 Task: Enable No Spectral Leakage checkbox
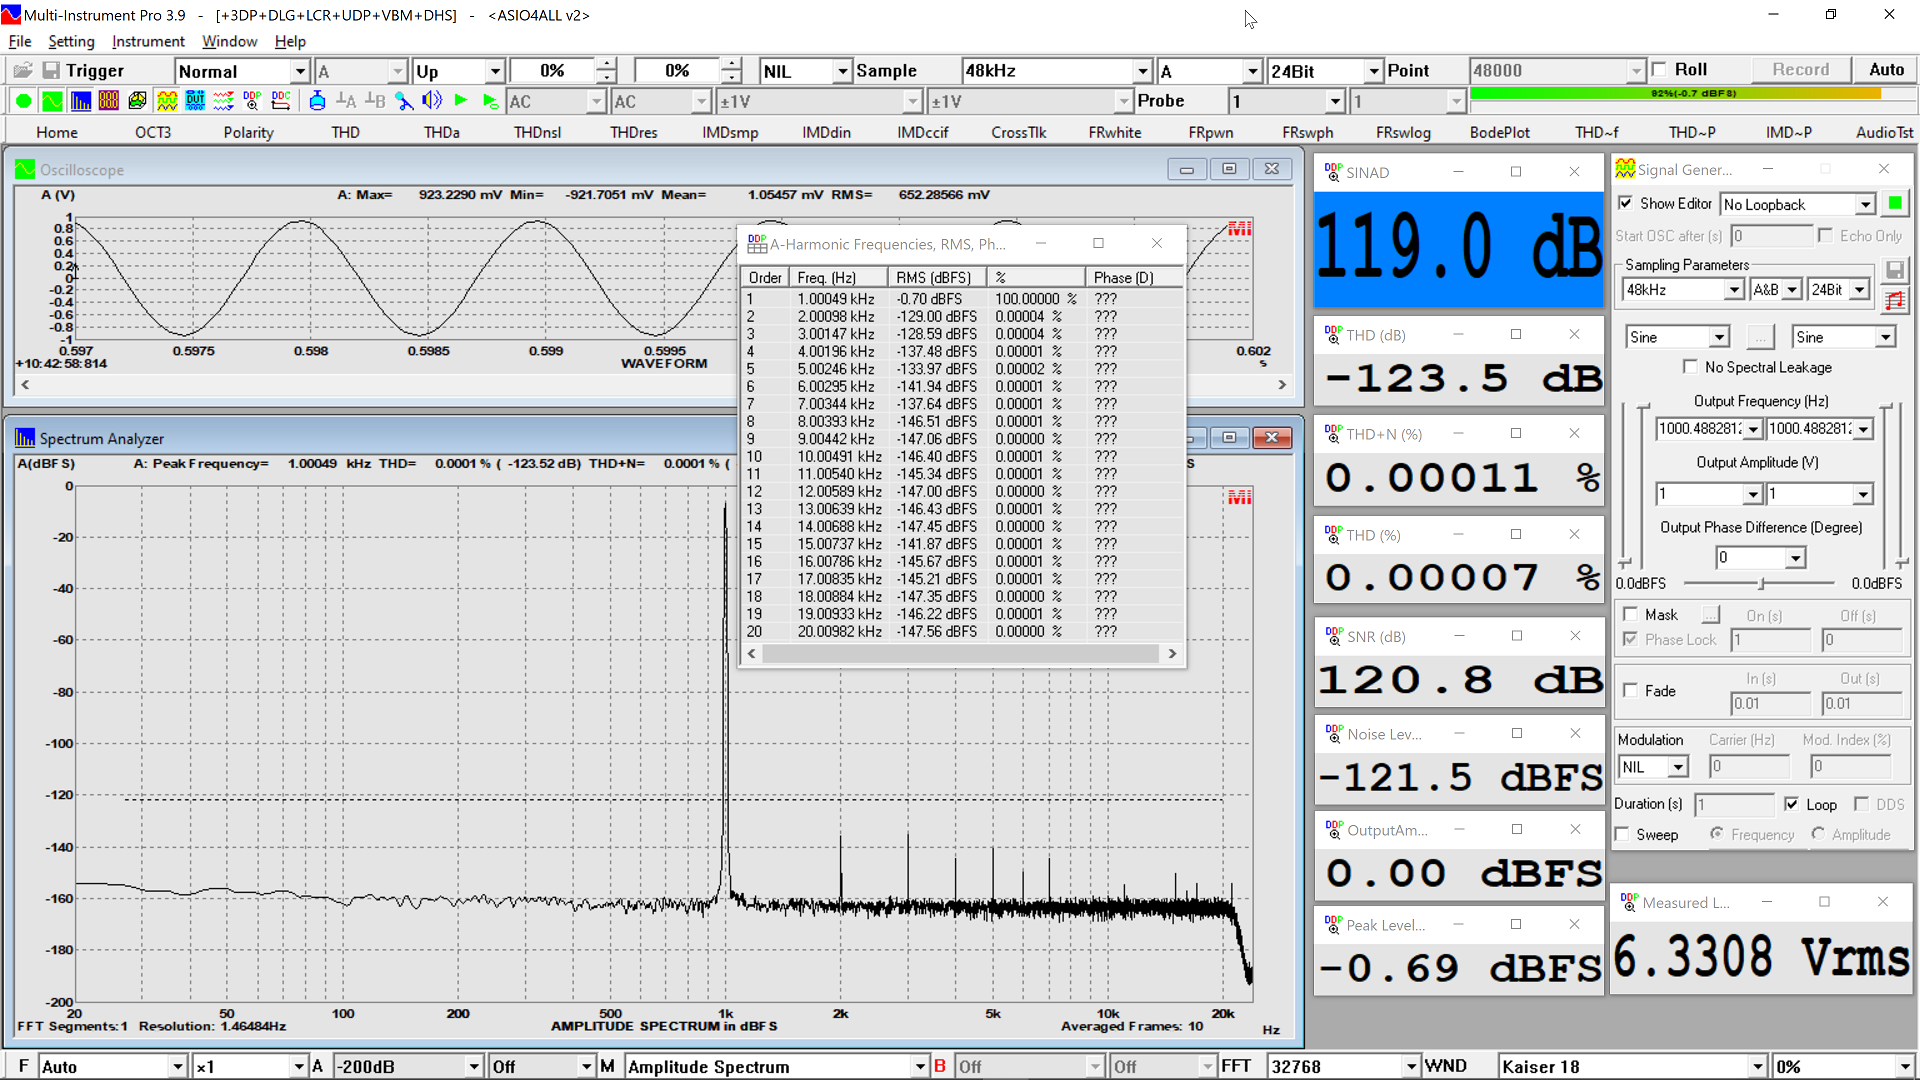[1690, 367]
